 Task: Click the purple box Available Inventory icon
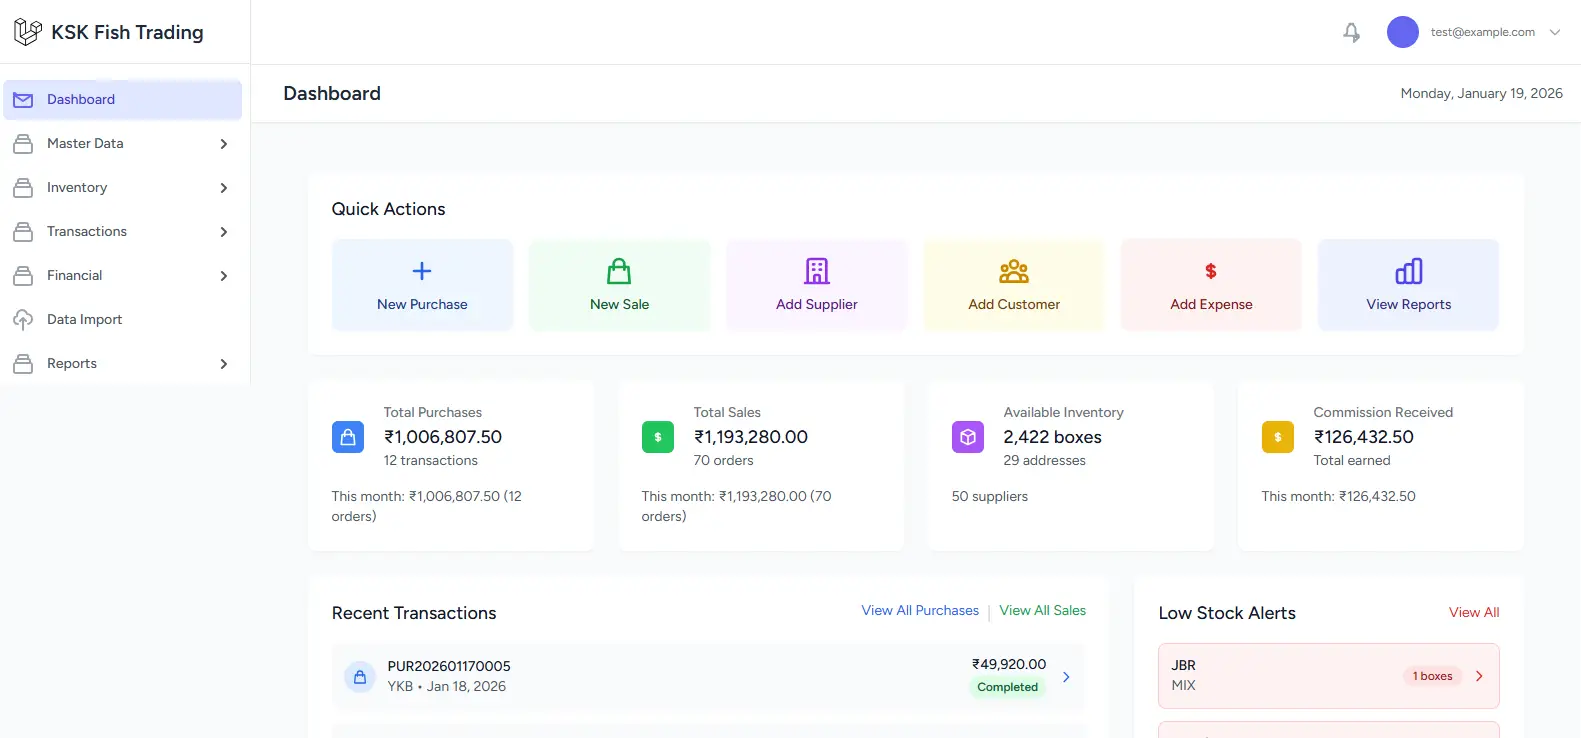pyautogui.click(x=967, y=437)
